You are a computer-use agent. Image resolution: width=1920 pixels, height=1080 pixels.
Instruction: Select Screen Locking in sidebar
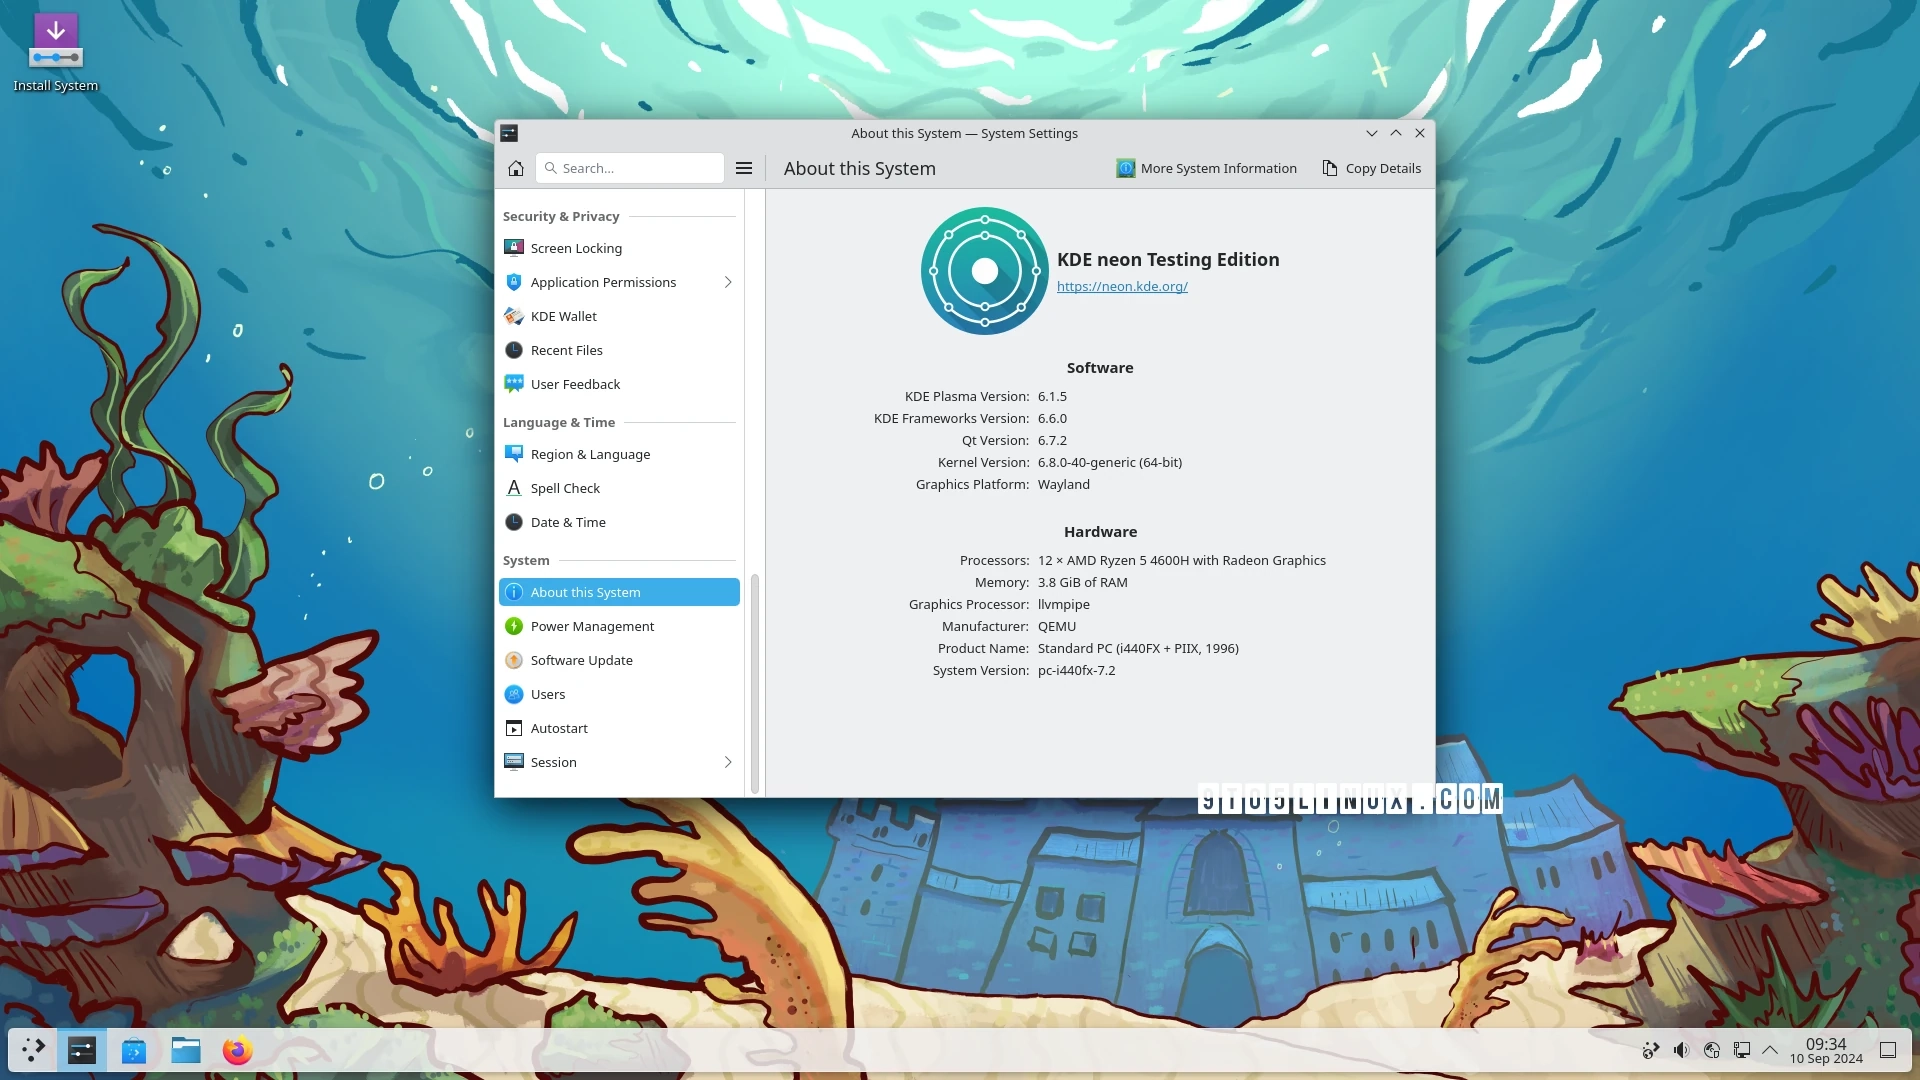[x=619, y=248]
